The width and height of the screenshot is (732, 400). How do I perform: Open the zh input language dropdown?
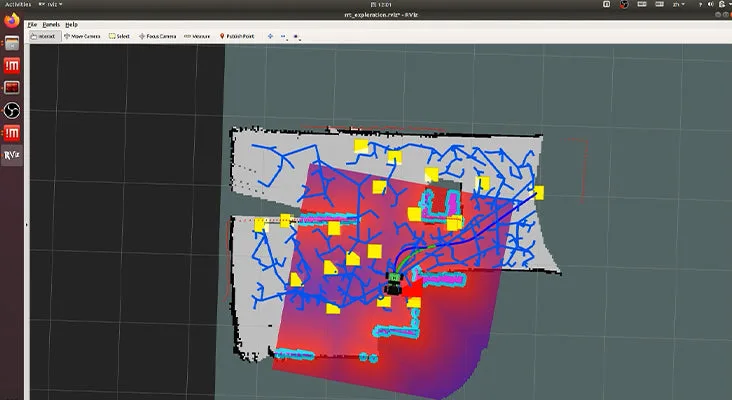pyautogui.click(x=679, y=4)
